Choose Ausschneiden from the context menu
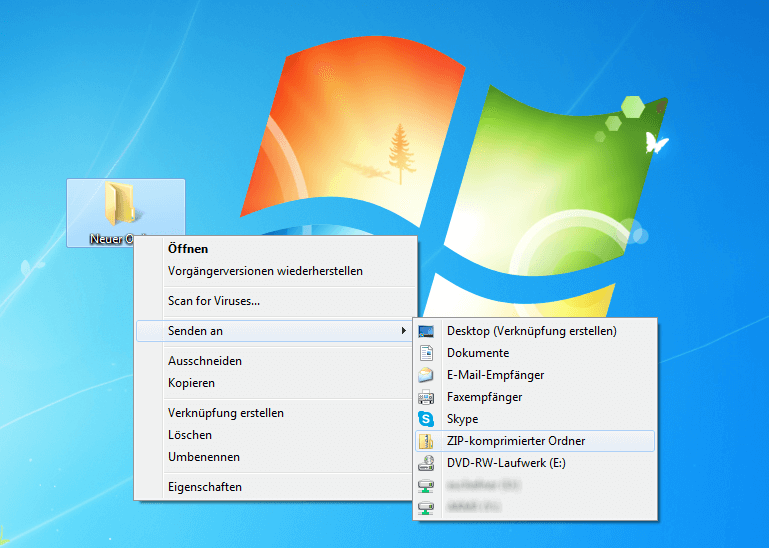Image resolution: width=769 pixels, height=548 pixels. (x=205, y=361)
